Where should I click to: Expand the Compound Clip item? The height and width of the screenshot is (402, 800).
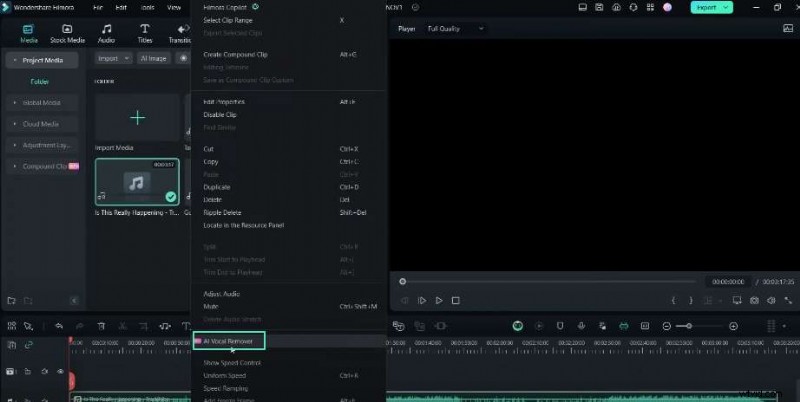[x=15, y=166]
